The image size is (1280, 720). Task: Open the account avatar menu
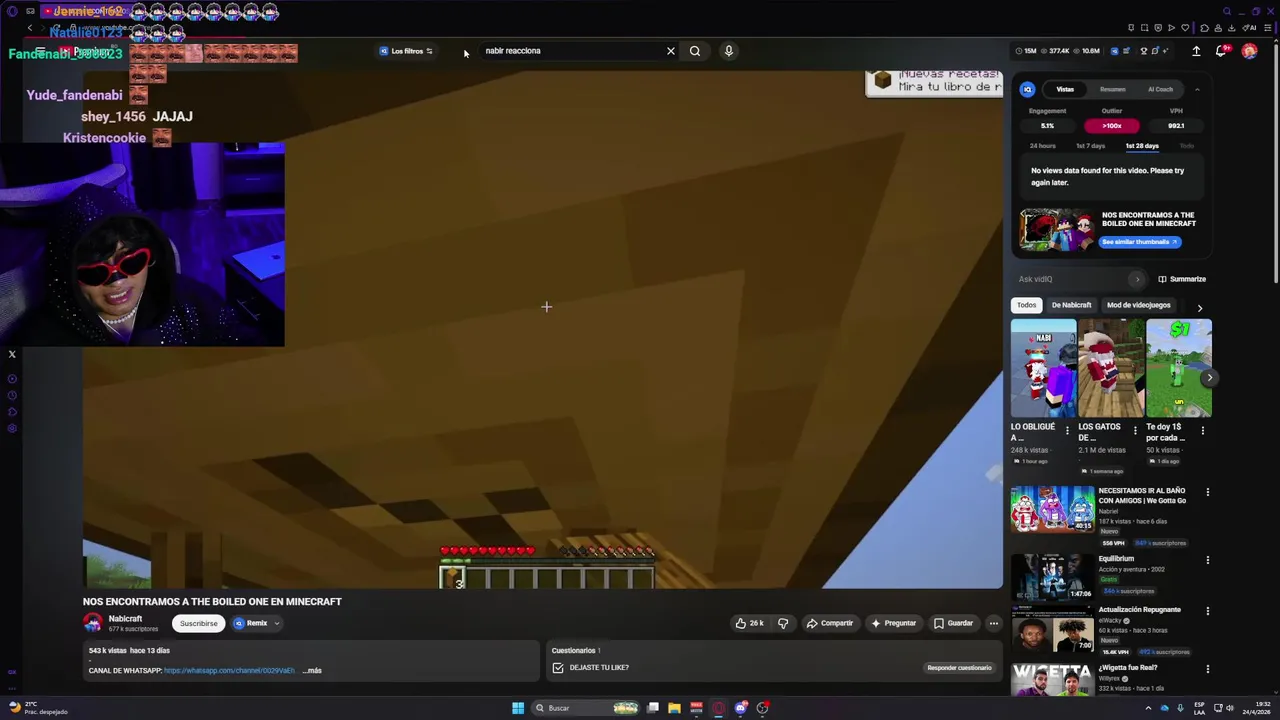1249,51
